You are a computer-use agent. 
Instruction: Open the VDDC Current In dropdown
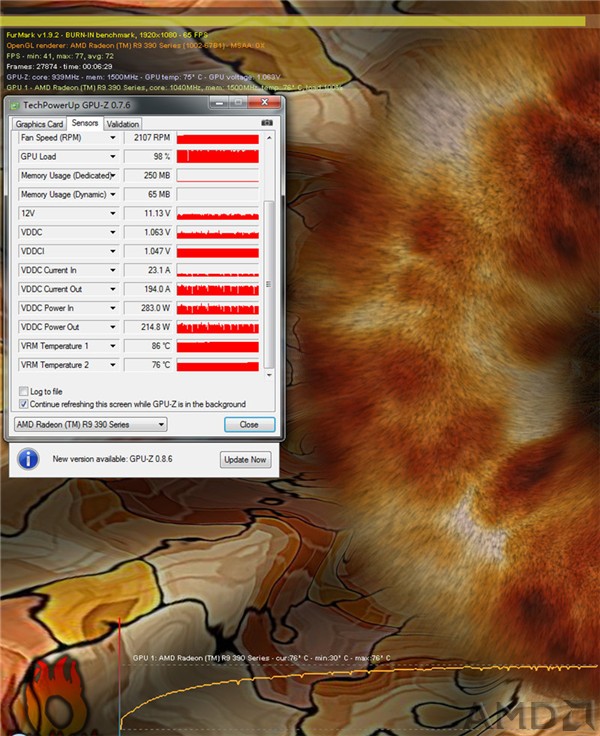tap(113, 270)
